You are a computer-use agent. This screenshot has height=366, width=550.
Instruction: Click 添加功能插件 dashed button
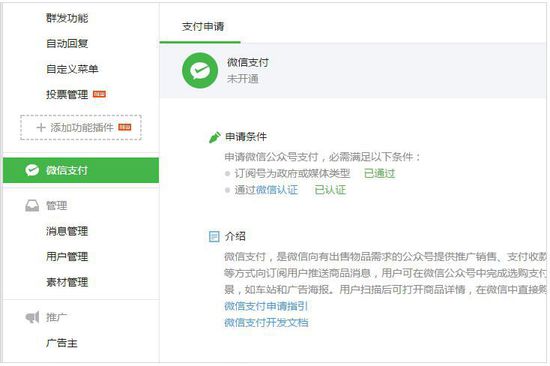click(81, 127)
